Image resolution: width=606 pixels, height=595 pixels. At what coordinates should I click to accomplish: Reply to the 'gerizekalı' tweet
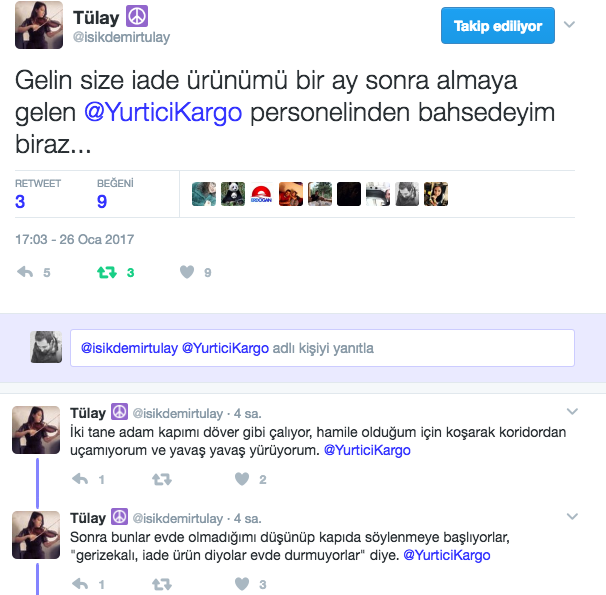[x=80, y=584]
